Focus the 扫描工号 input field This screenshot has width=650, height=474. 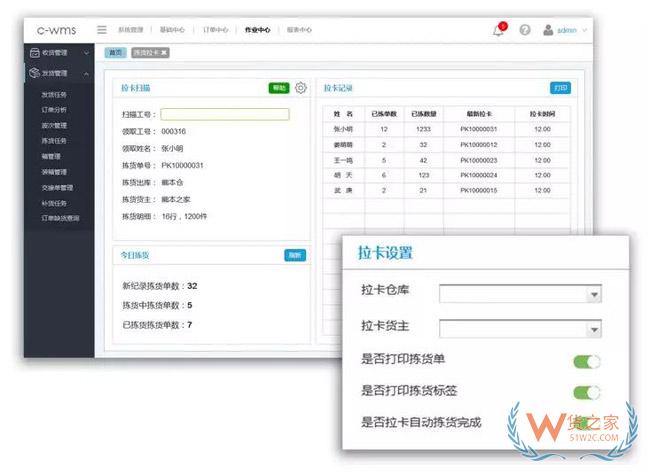coord(225,114)
